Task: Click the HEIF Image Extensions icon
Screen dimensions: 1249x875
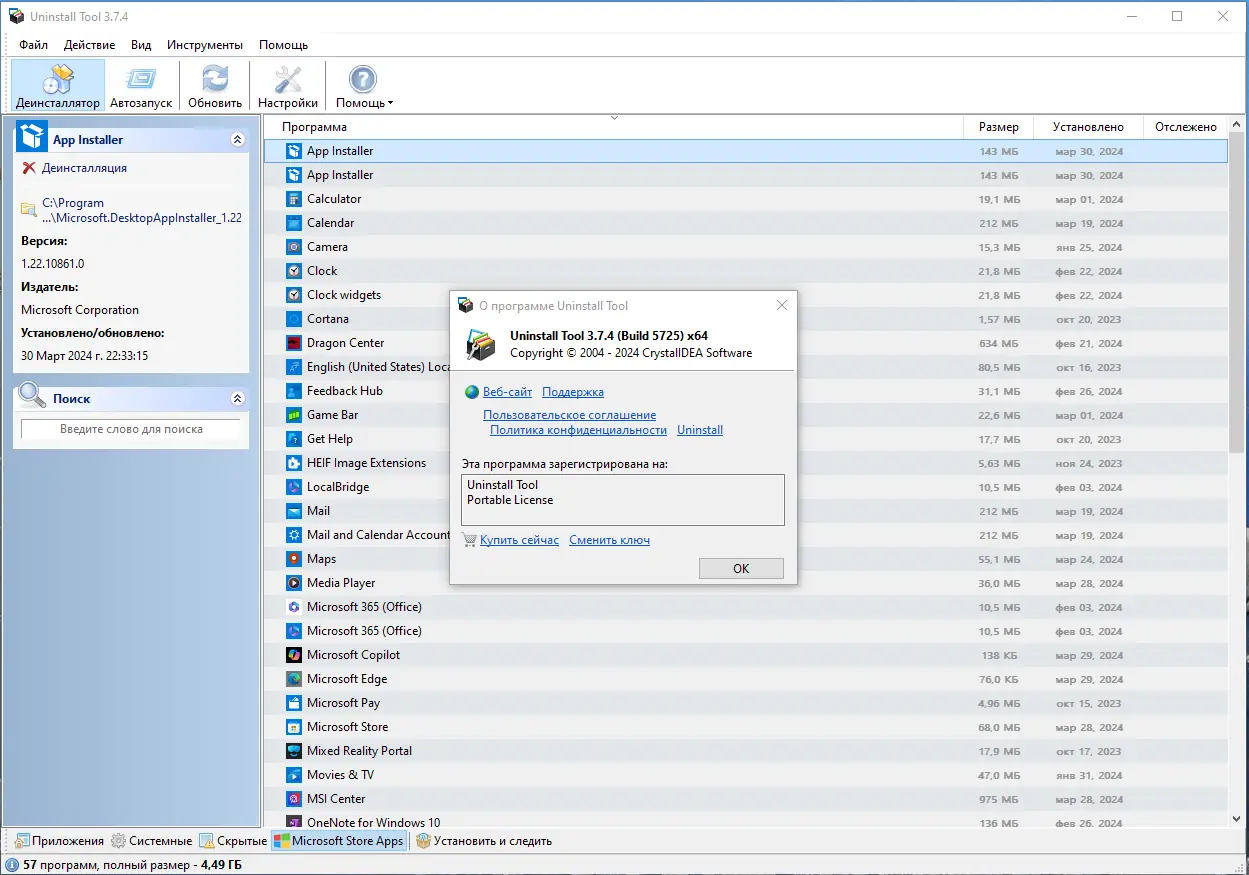Action: (x=293, y=463)
